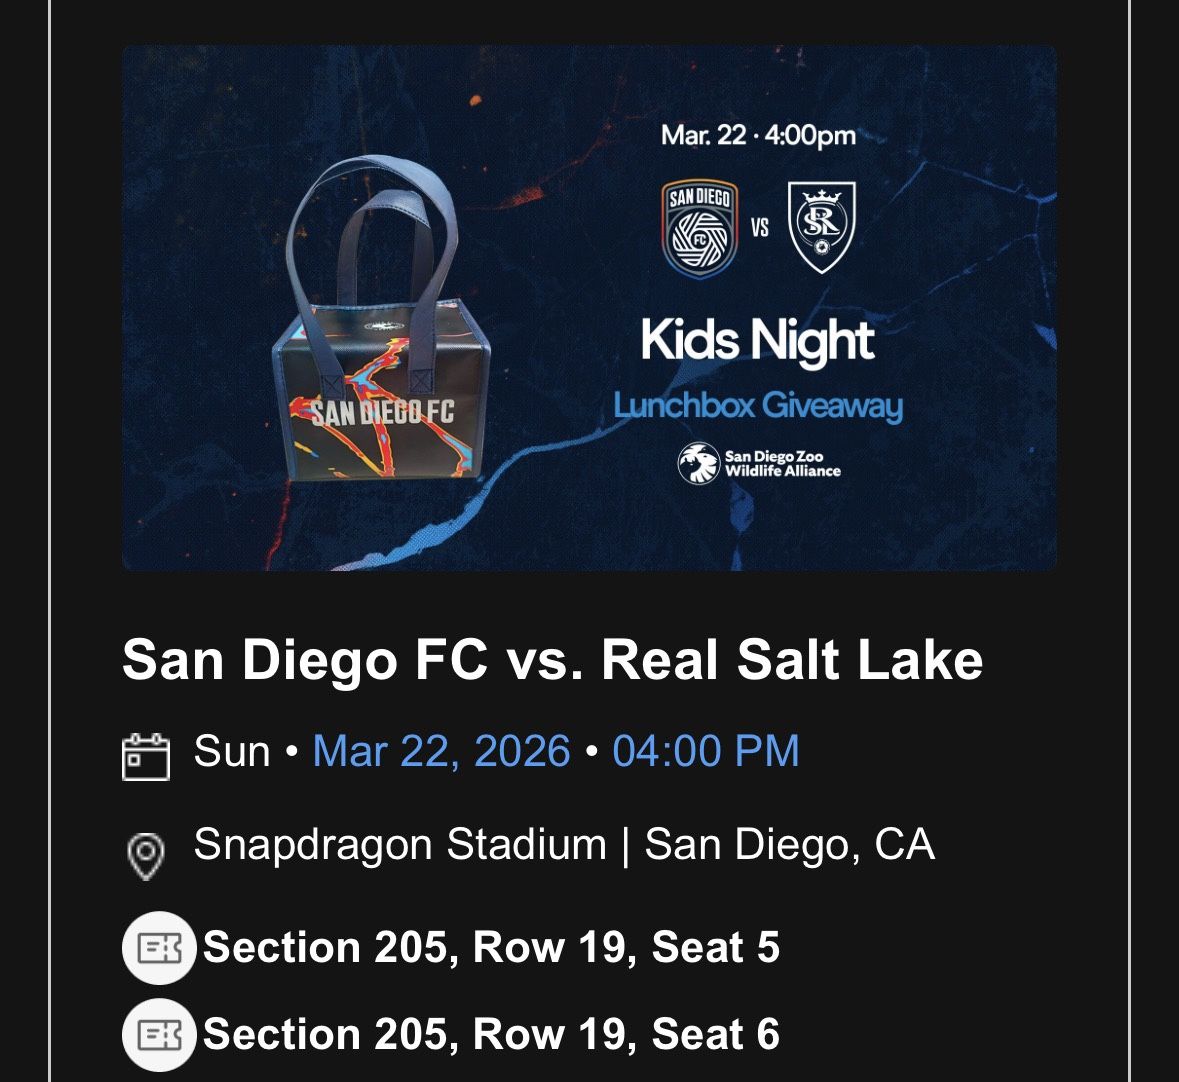Image resolution: width=1179 pixels, height=1082 pixels.
Task: Click the San Diego Zoo Wildlife Alliance logo
Action: coord(759,463)
